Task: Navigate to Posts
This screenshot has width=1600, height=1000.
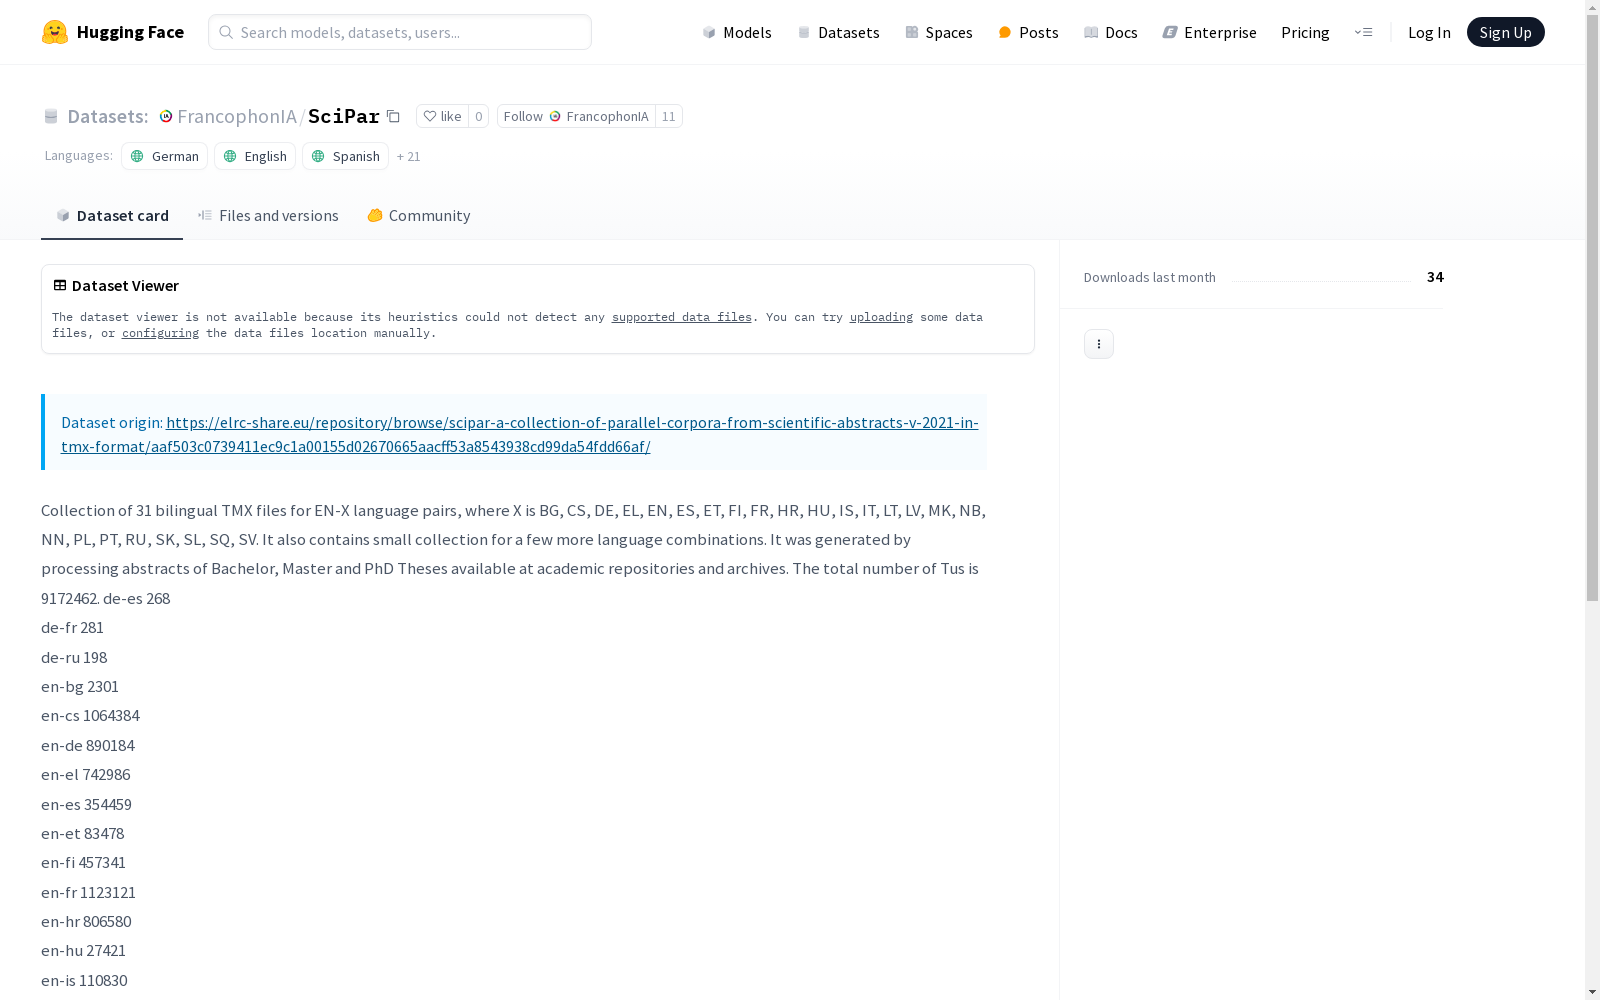Action: pos(1028,32)
